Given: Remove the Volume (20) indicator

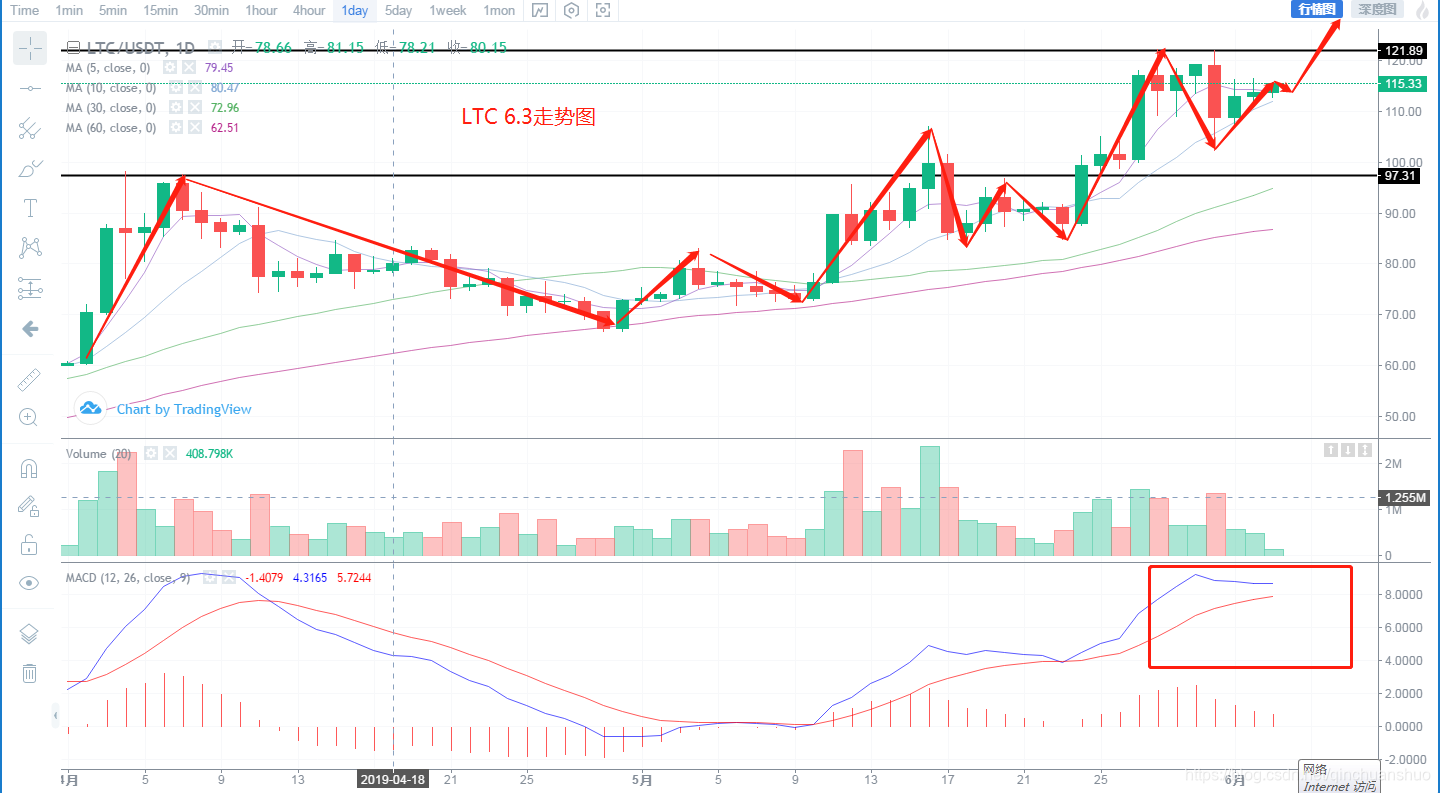Looking at the screenshot, I should pos(170,453).
